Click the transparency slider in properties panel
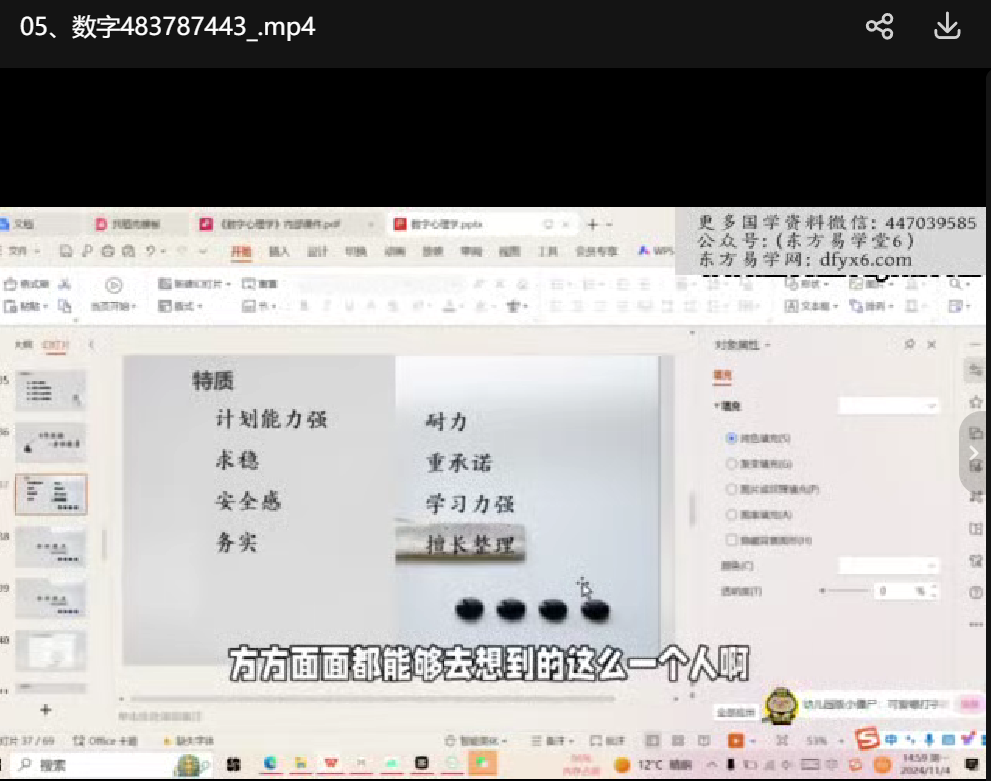991x781 pixels. coord(840,591)
